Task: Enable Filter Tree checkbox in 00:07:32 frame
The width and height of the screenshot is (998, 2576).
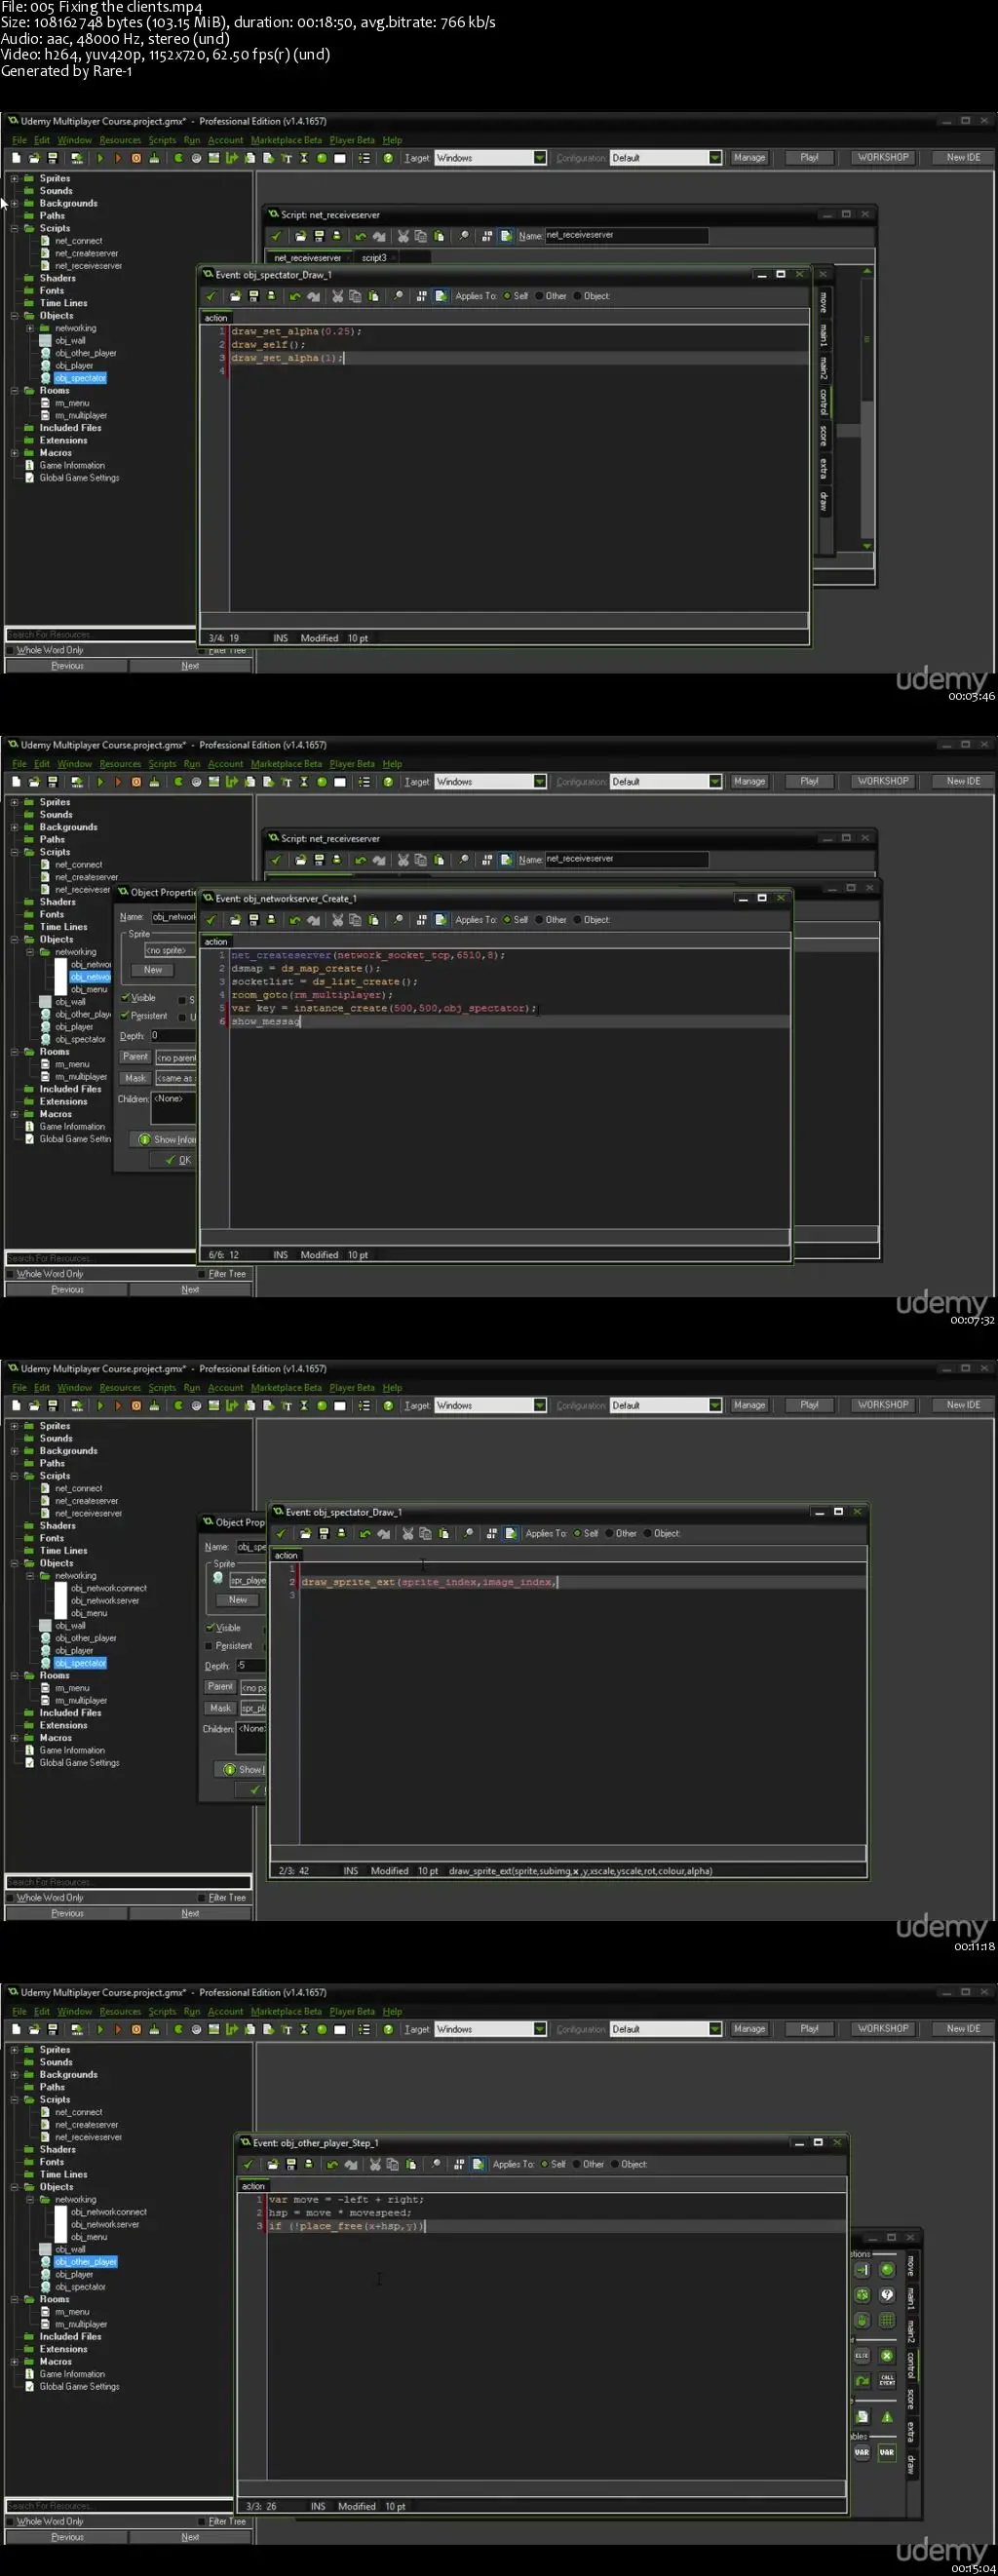Action: [x=203, y=1274]
